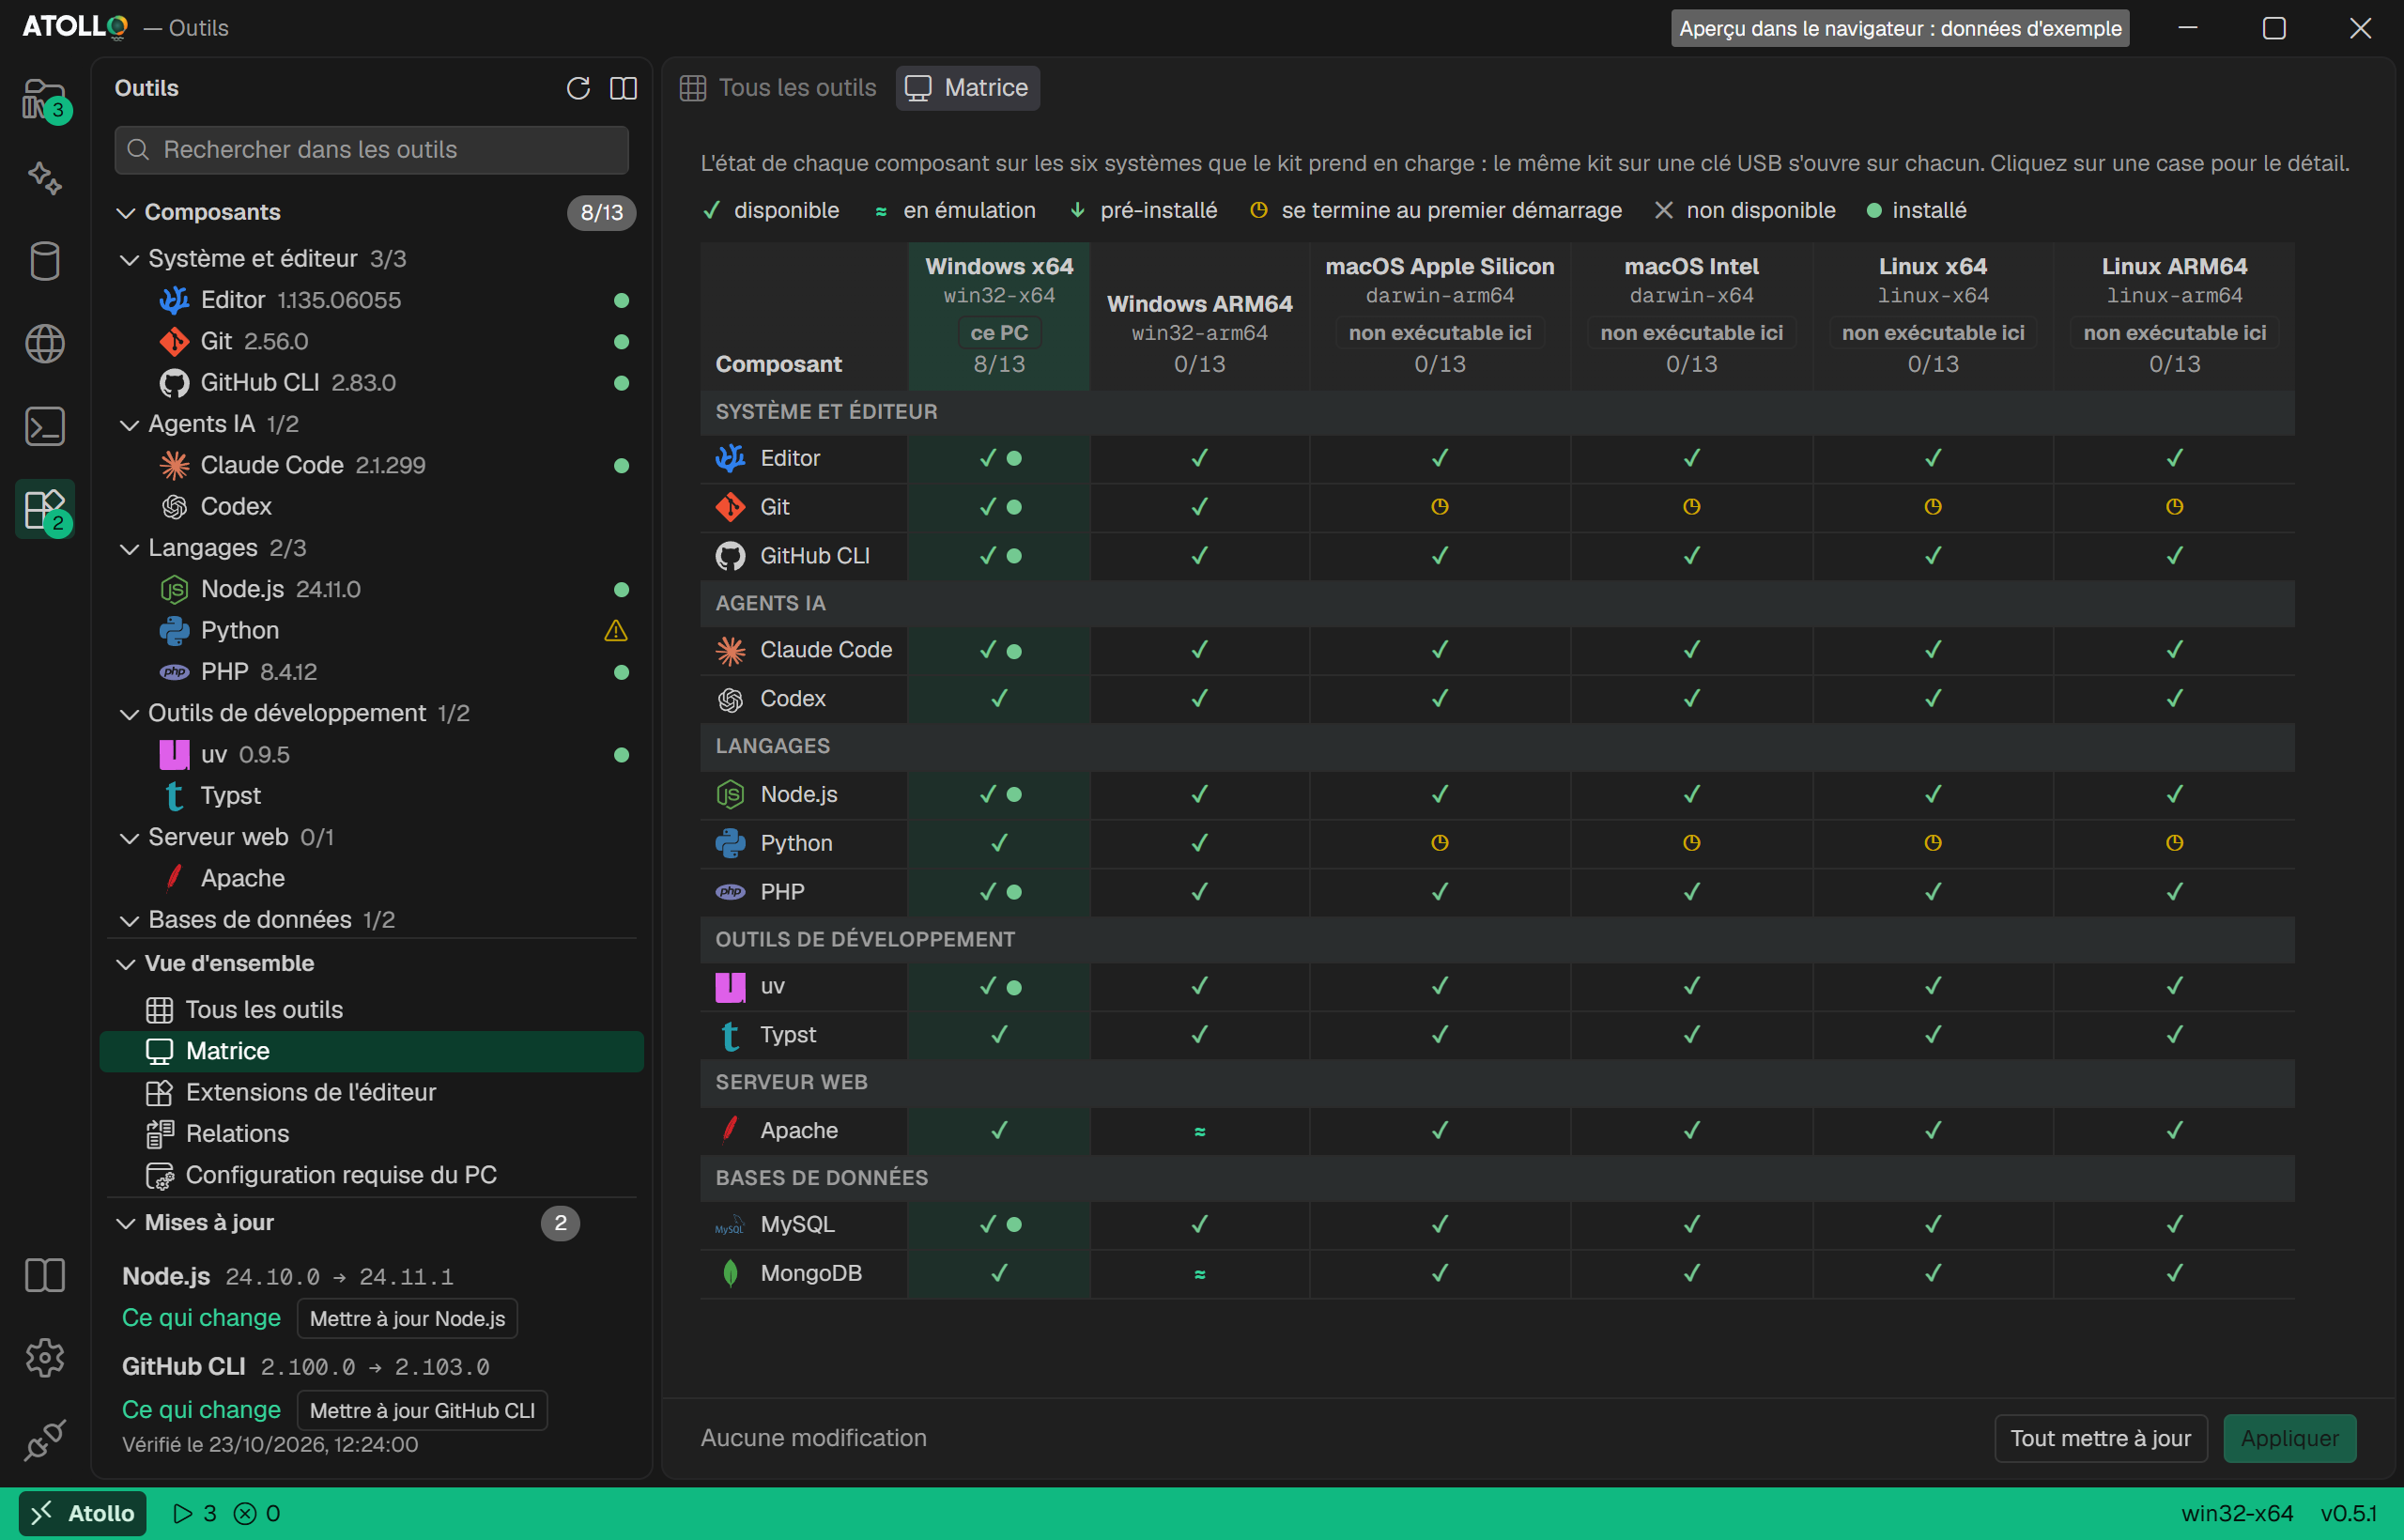2404x1540 pixels.
Task: Click the Atollo remote icon in status bar
Action: point(83,1513)
